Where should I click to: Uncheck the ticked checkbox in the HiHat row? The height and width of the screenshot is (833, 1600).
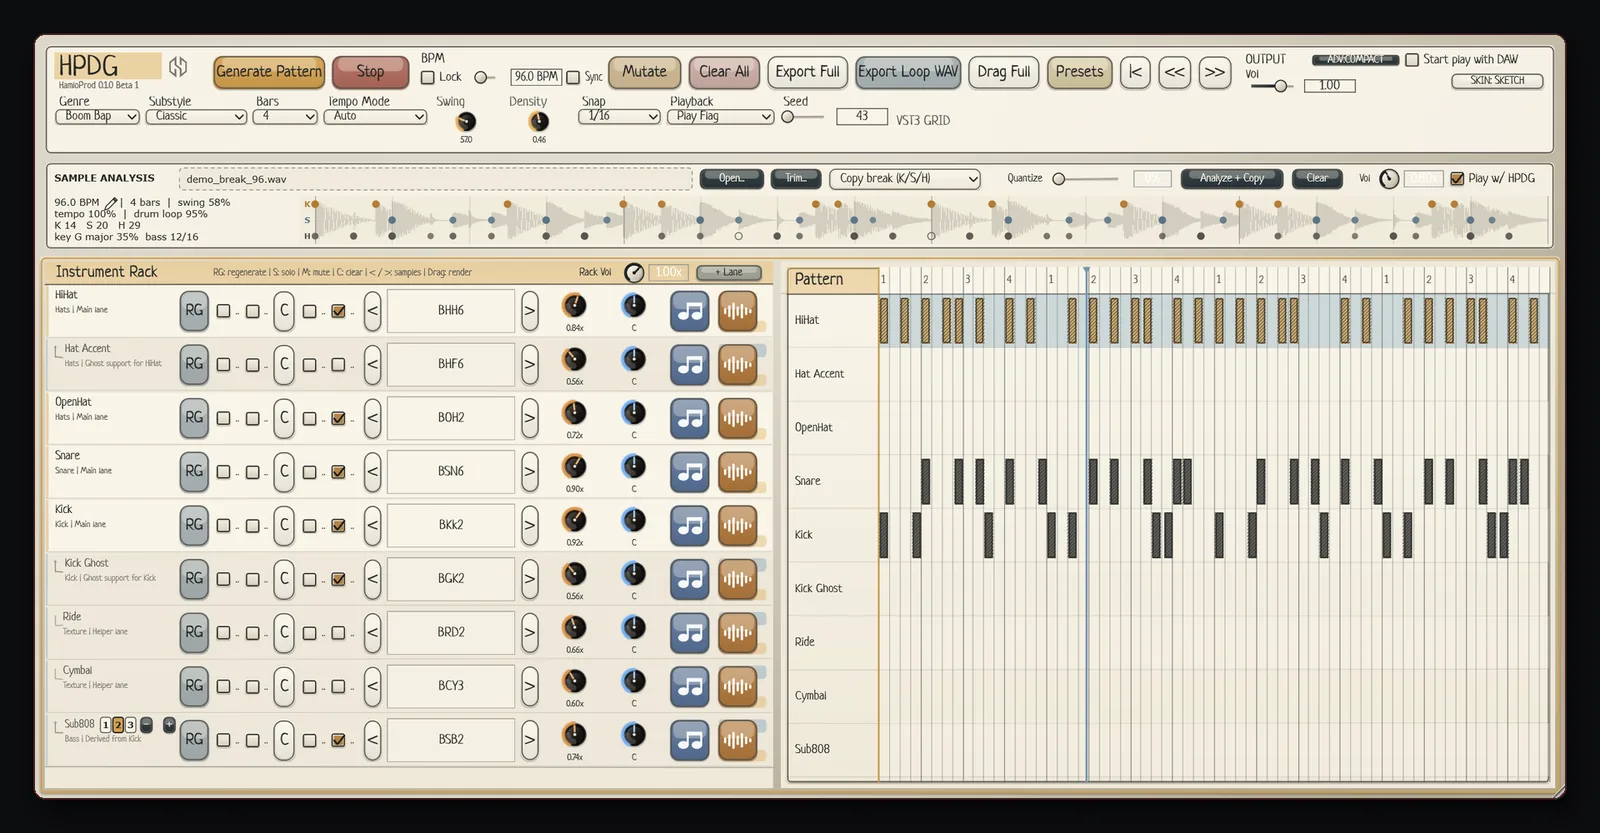pos(338,311)
